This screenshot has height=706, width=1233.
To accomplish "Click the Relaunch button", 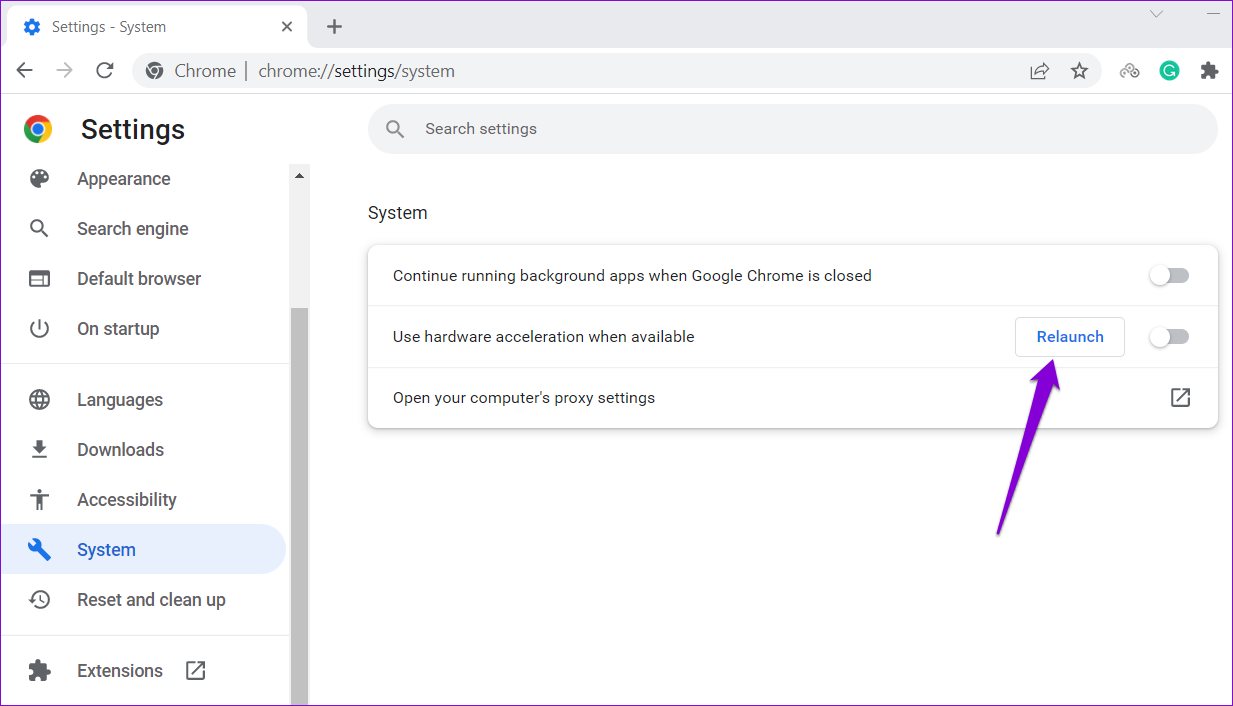I will [x=1070, y=337].
